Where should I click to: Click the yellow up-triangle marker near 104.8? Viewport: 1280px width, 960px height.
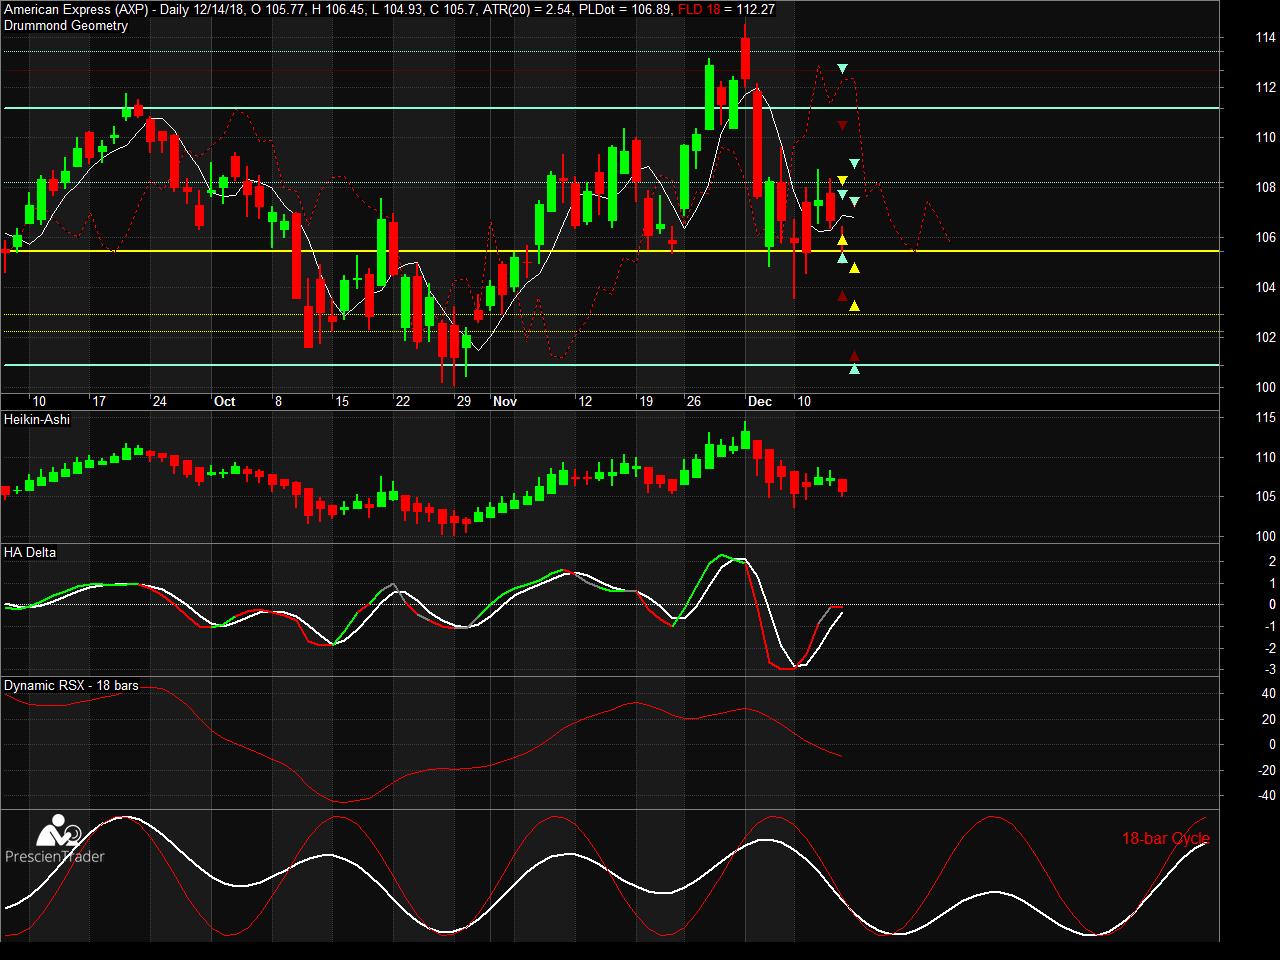click(854, 268)
